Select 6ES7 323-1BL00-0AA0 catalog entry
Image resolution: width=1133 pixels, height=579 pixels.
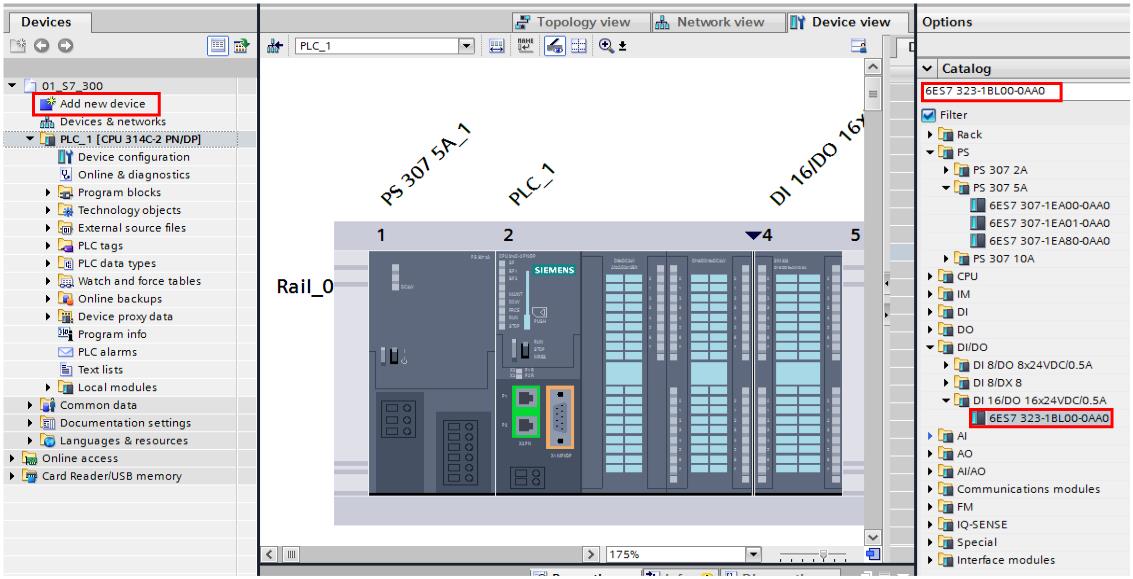coord(1049,418)
